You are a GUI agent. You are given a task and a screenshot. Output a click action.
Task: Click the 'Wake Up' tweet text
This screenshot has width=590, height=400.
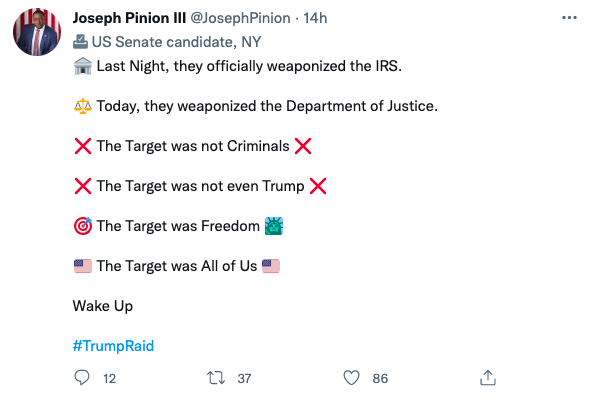coord(103,306)
